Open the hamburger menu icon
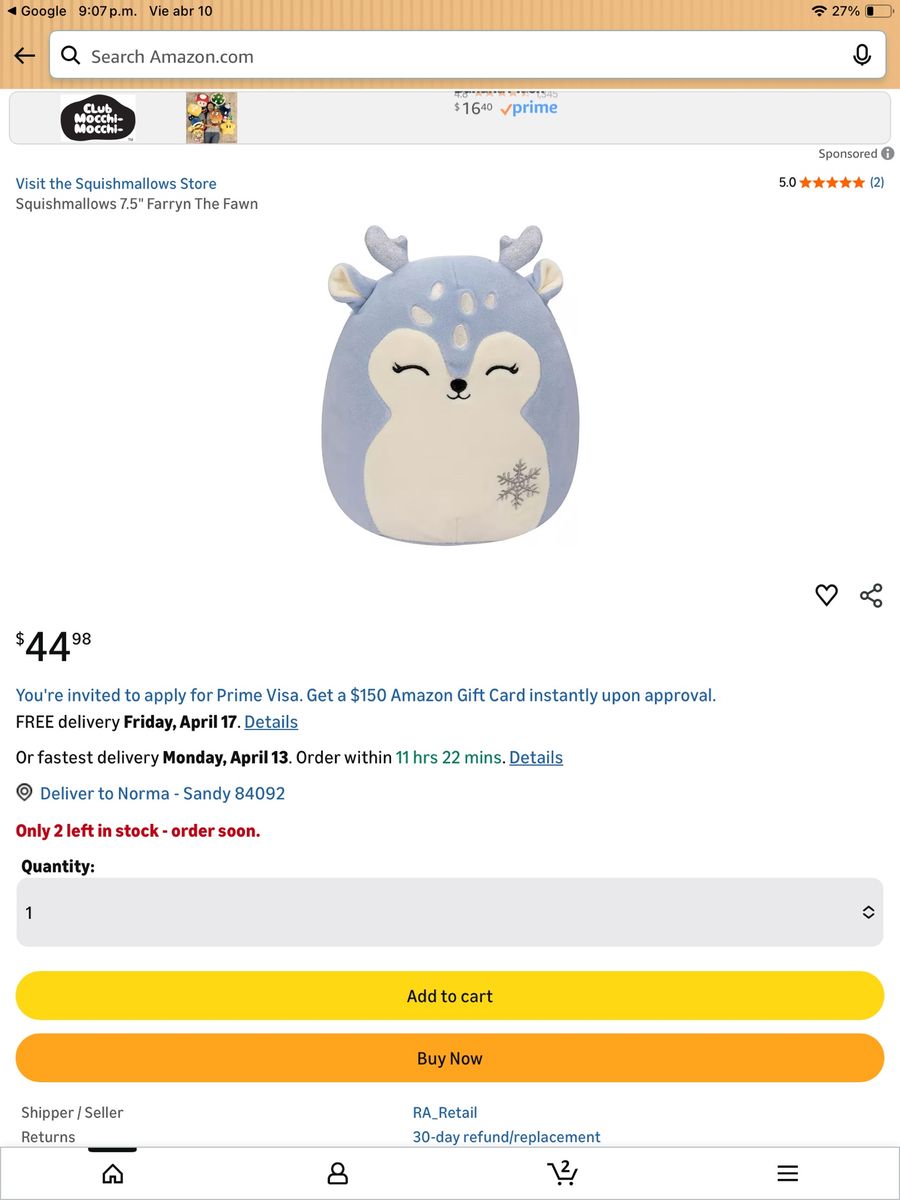The width and height of the screenshot is (900, 1200). pyautogui.click(x=788, y=1173)
